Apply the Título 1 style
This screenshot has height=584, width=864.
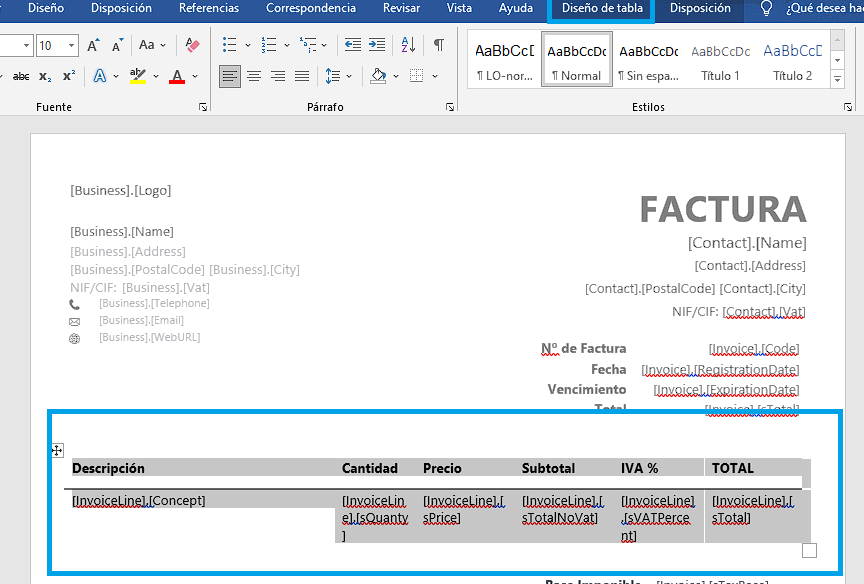point(720,60)
